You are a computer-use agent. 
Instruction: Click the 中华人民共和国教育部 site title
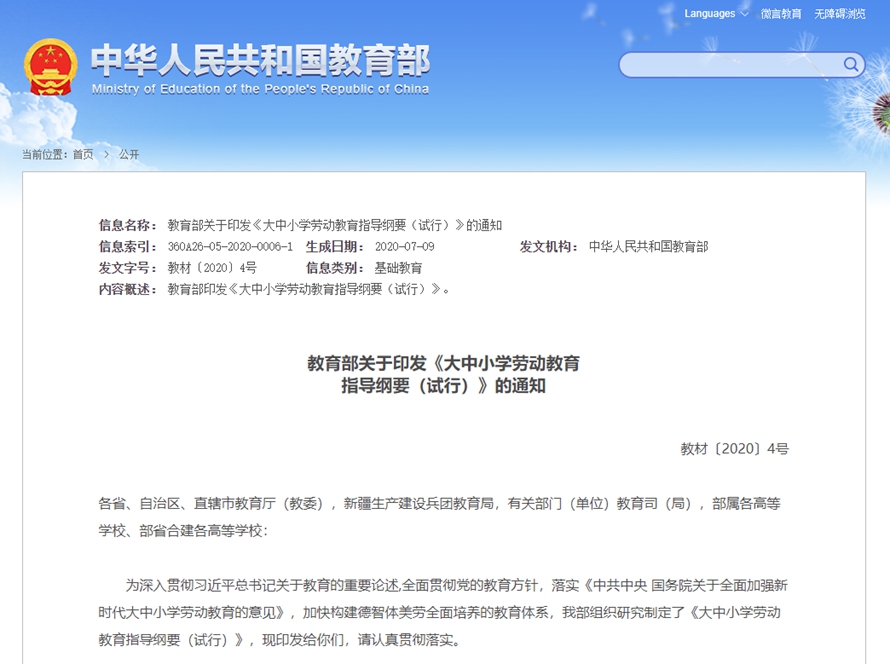(x=260, y=60)
